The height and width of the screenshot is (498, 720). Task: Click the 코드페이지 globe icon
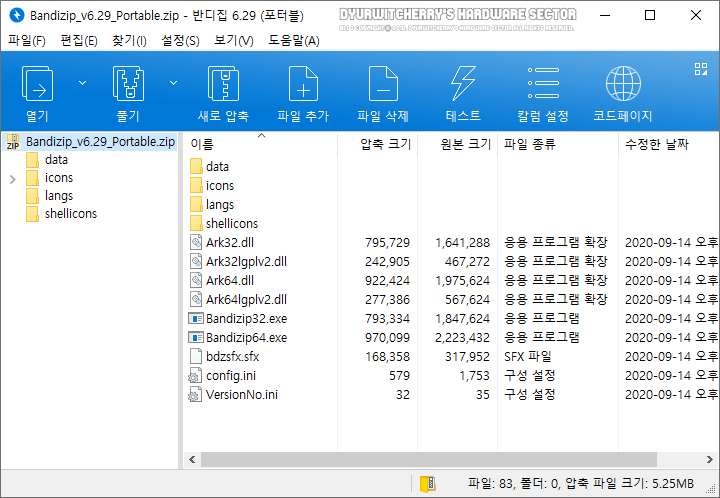click(x=623, y=84)
